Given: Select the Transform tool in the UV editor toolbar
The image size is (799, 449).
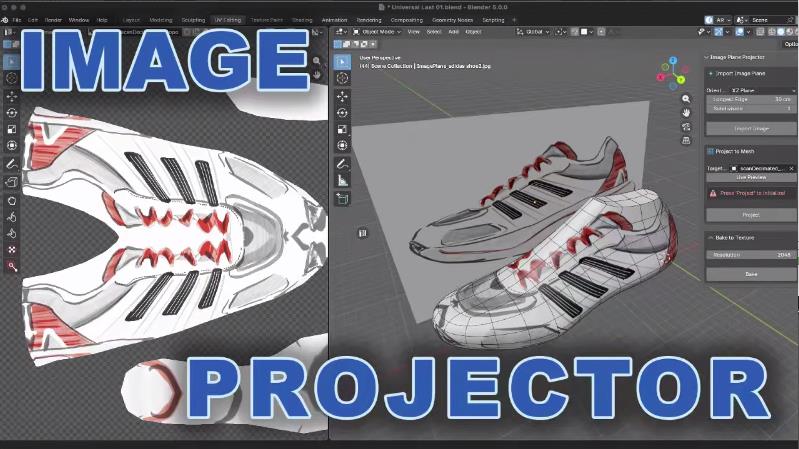Looking at the screenshot, I should tap(11, 145).
